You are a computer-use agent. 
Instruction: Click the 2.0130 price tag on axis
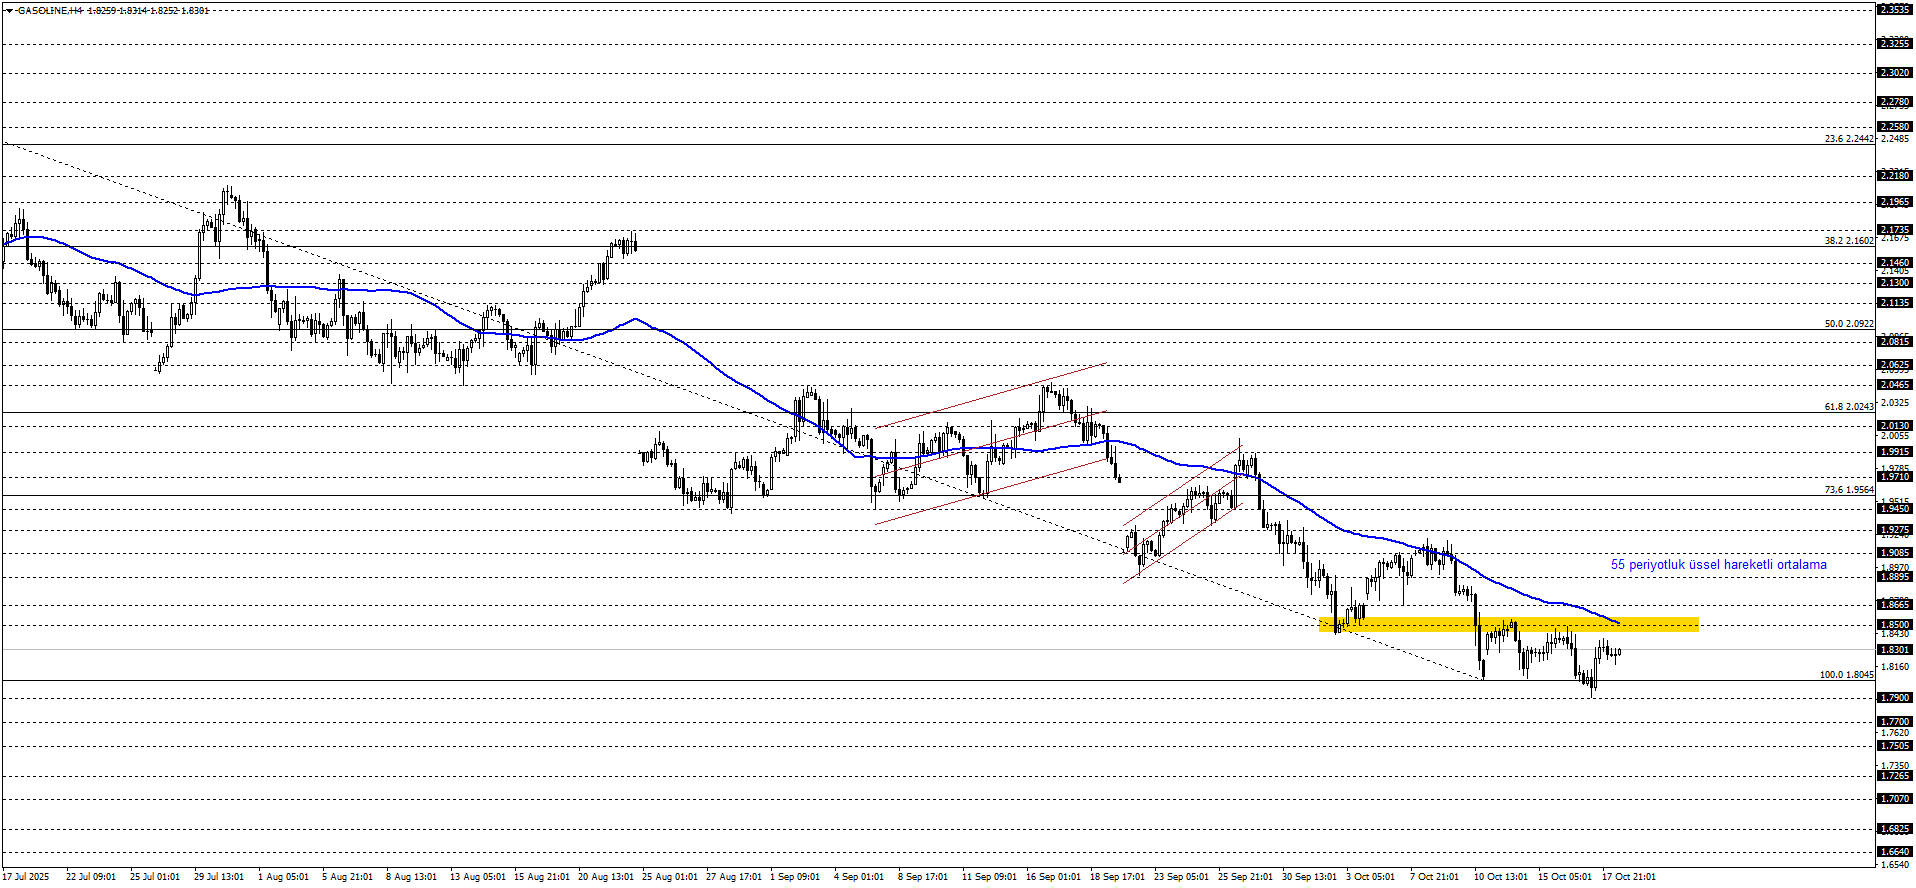tap(1895, 426)
